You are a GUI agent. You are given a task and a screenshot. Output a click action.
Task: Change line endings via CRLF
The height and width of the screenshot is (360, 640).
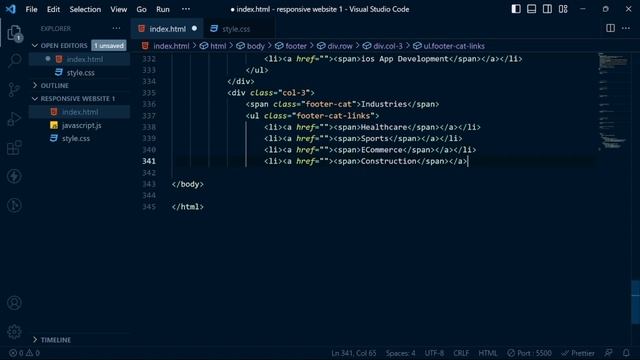pos(461,353)
